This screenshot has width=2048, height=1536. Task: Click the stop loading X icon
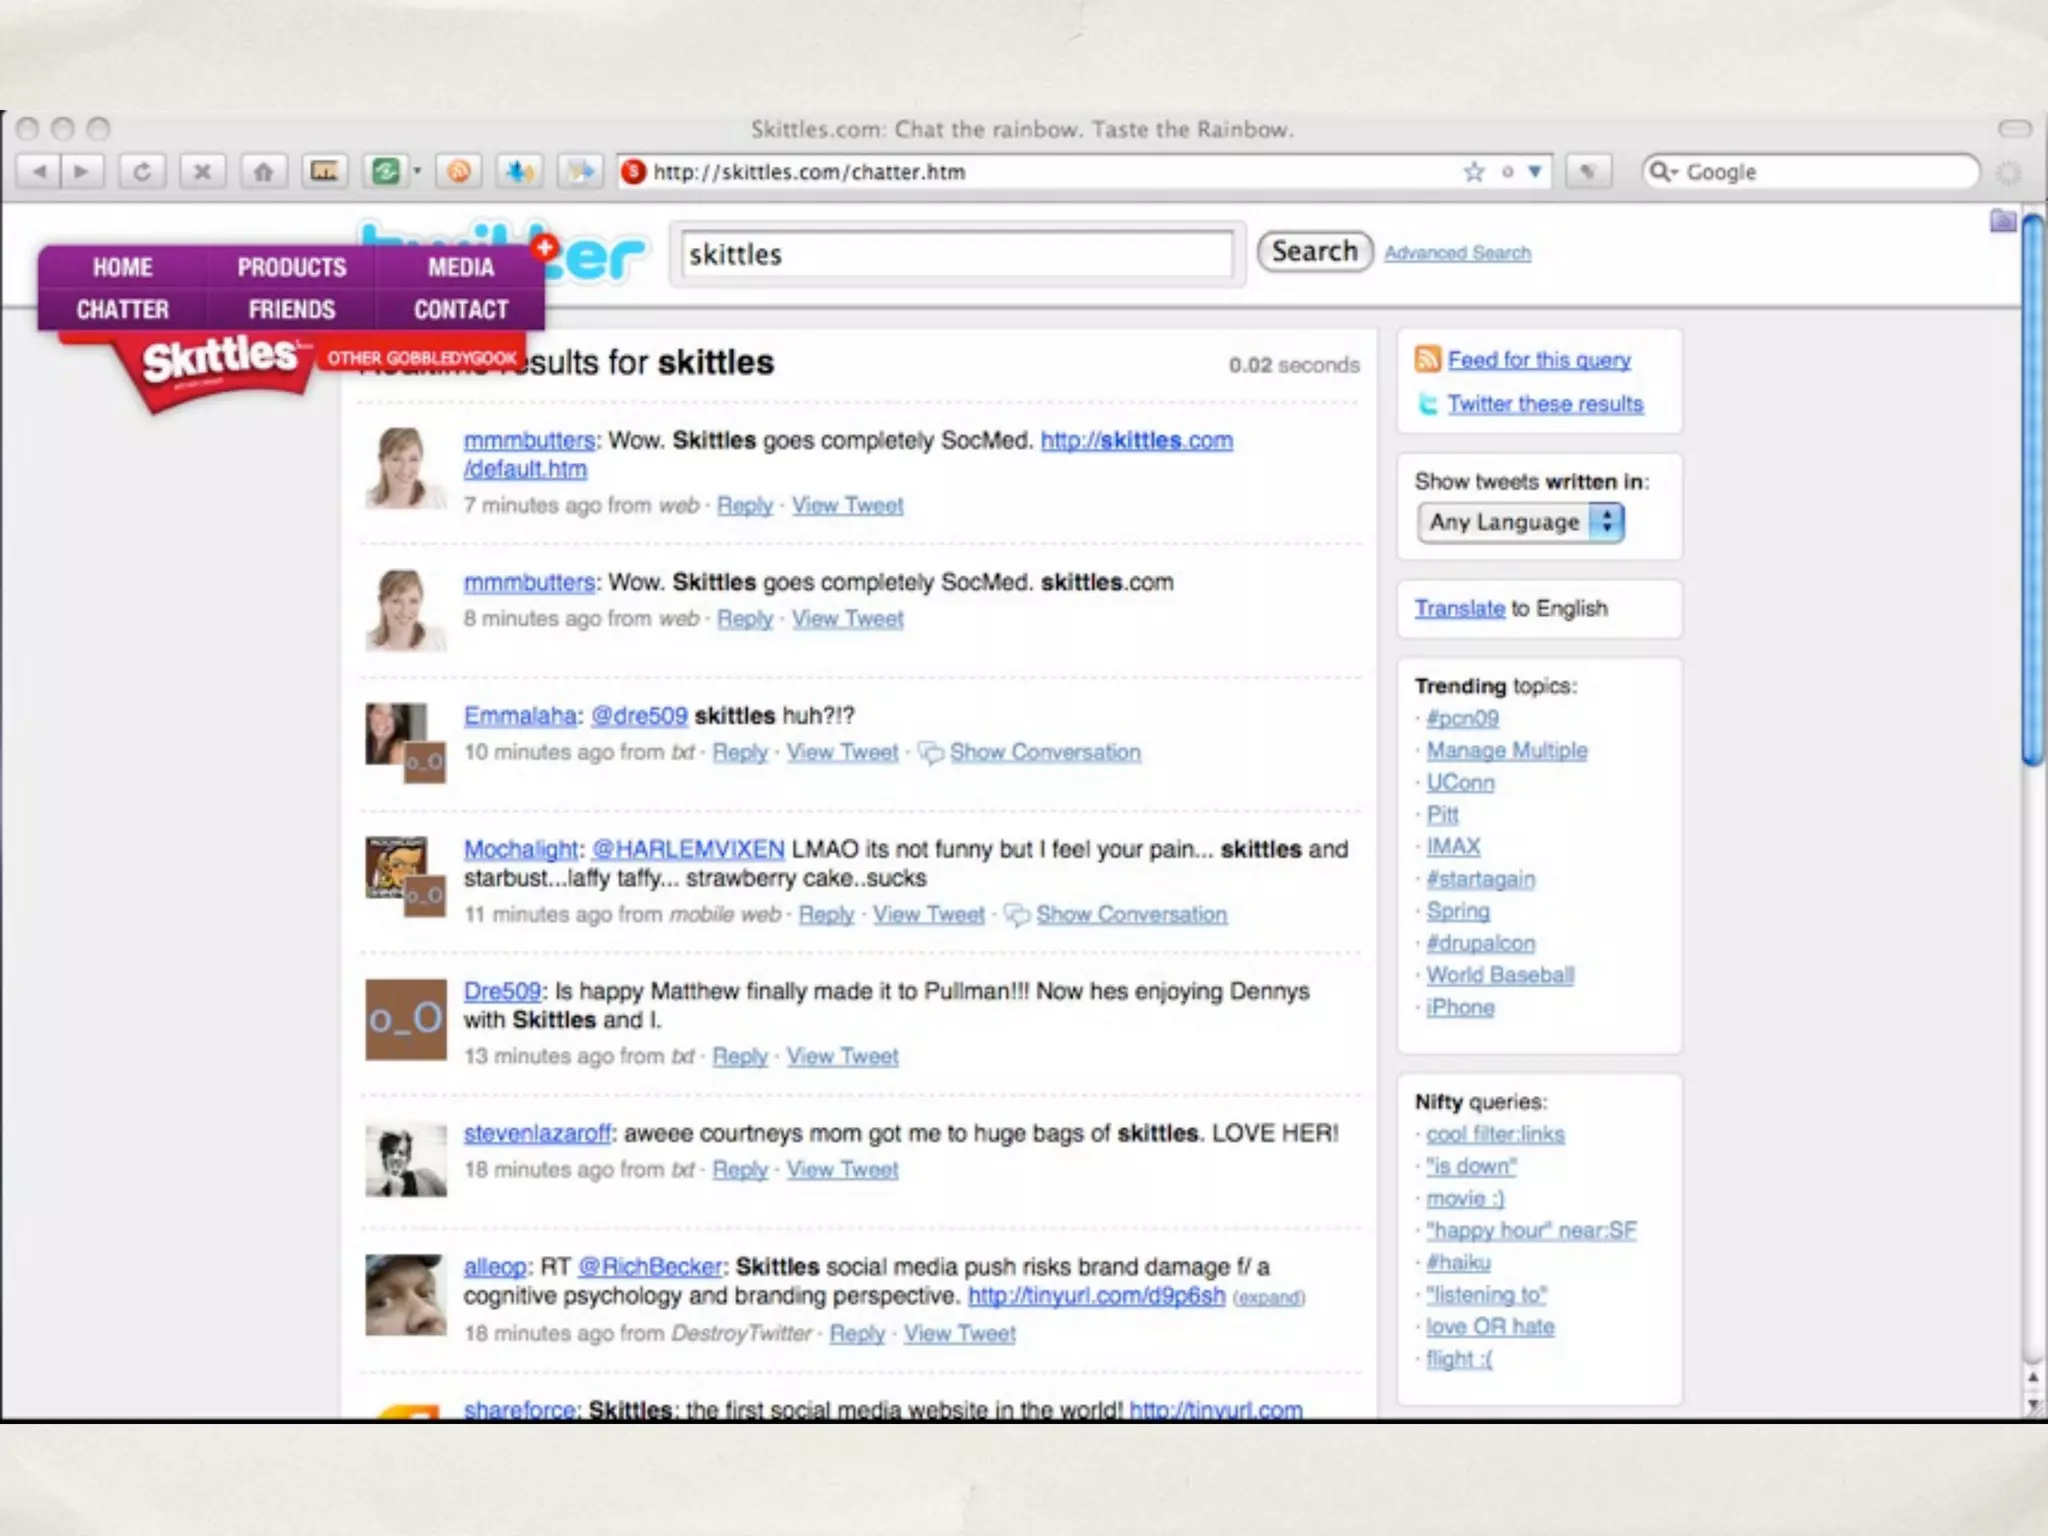coord(202,172)
